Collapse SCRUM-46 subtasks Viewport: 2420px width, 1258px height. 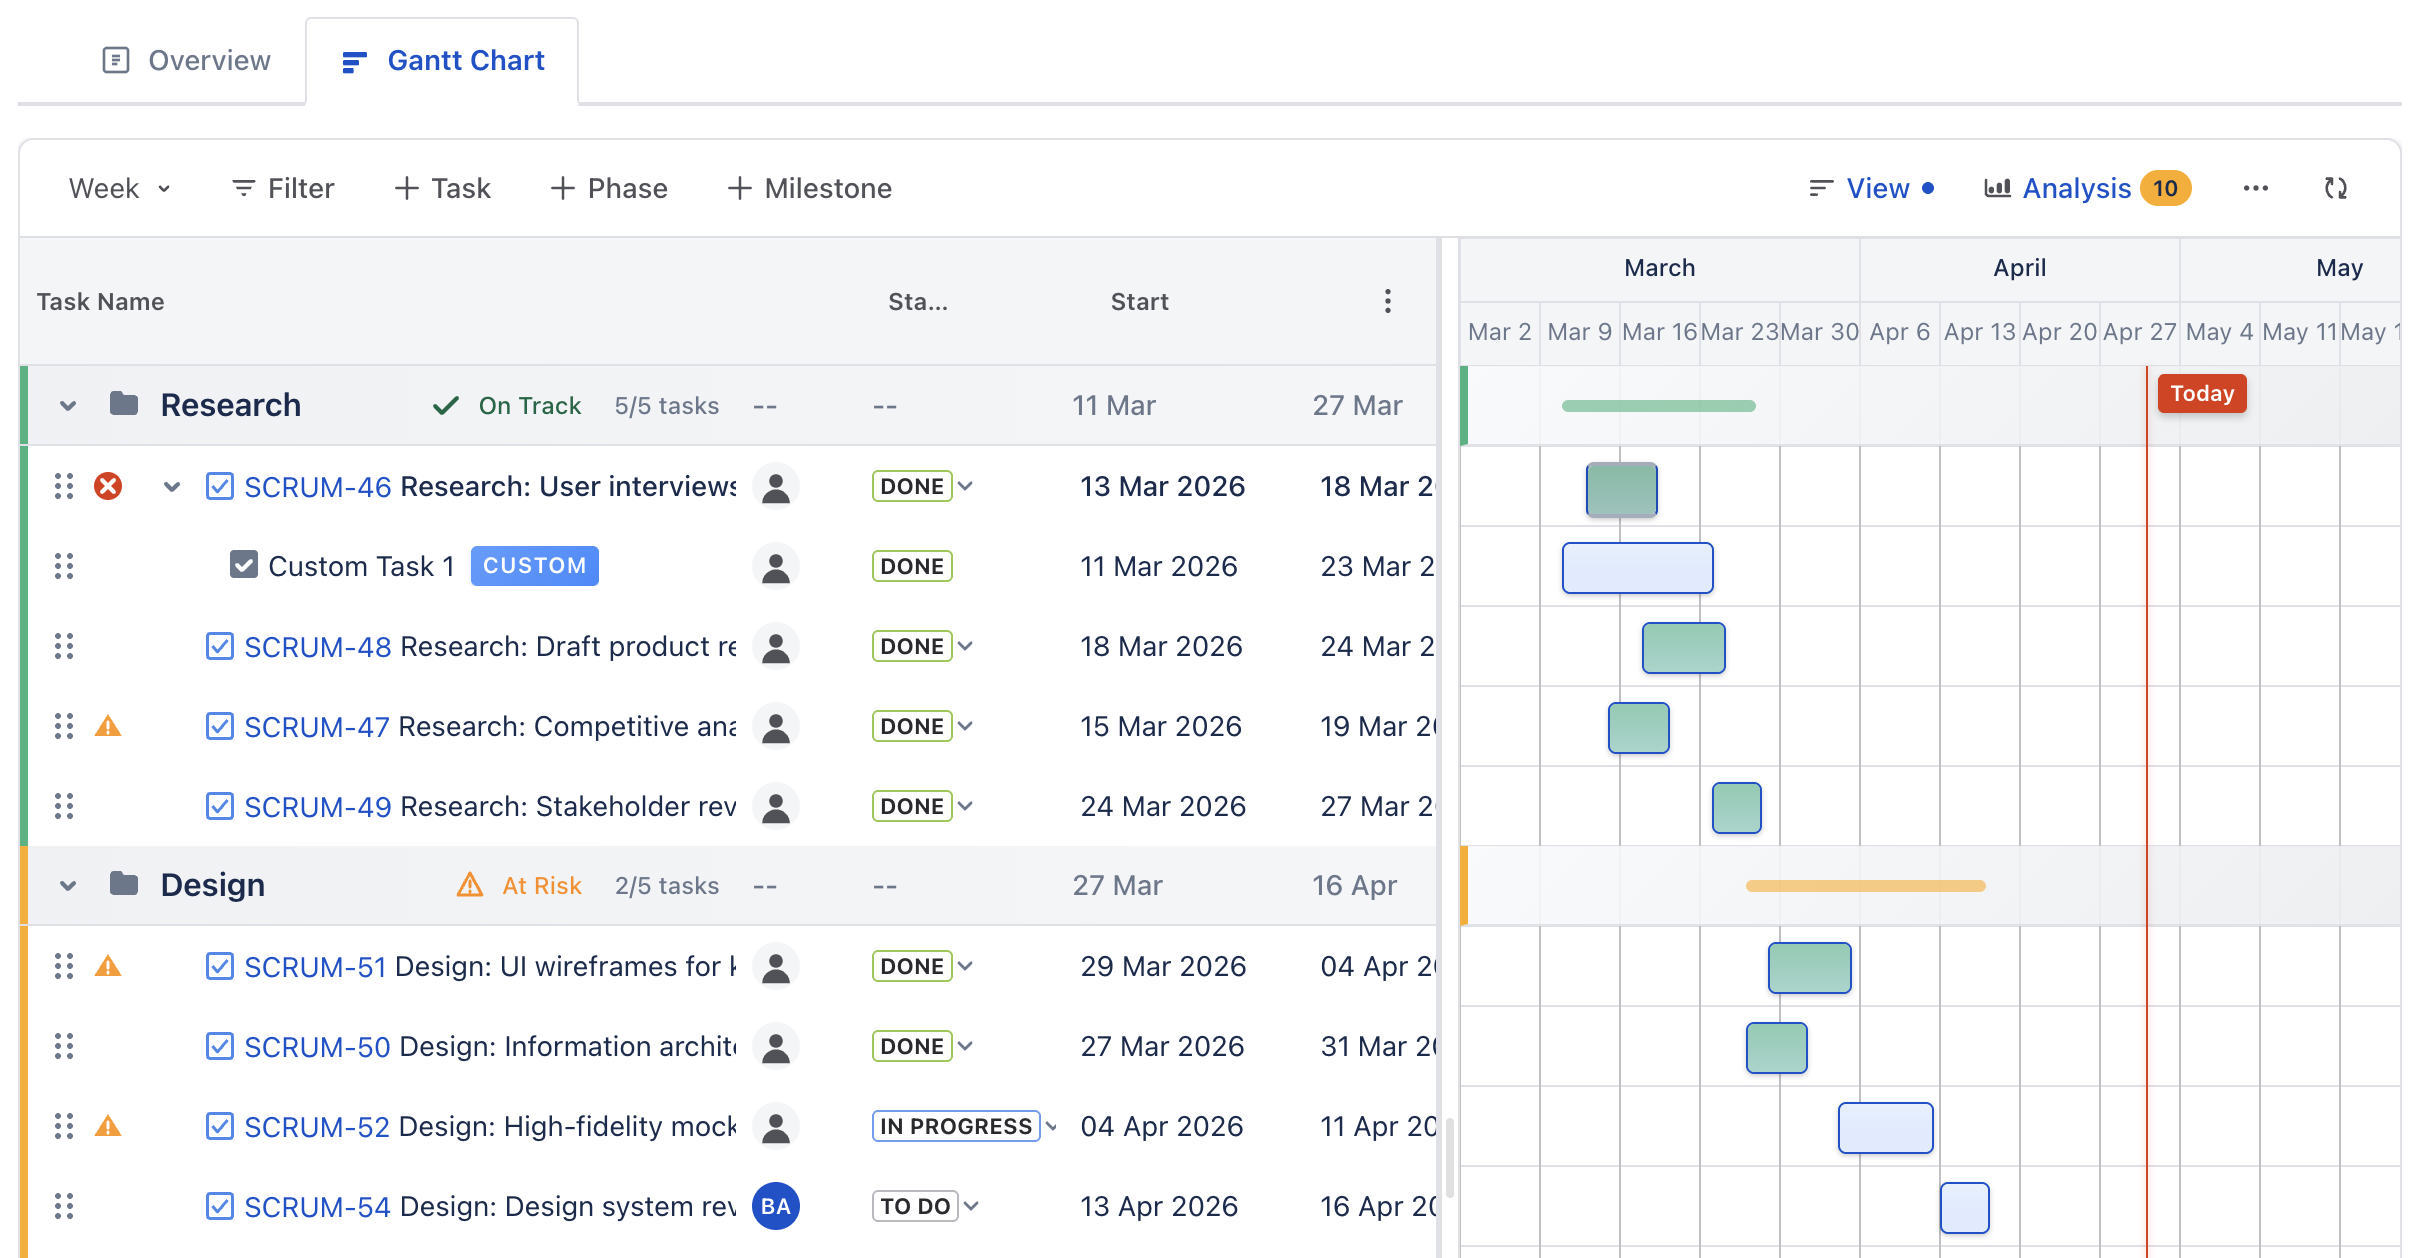pos(172,486)
